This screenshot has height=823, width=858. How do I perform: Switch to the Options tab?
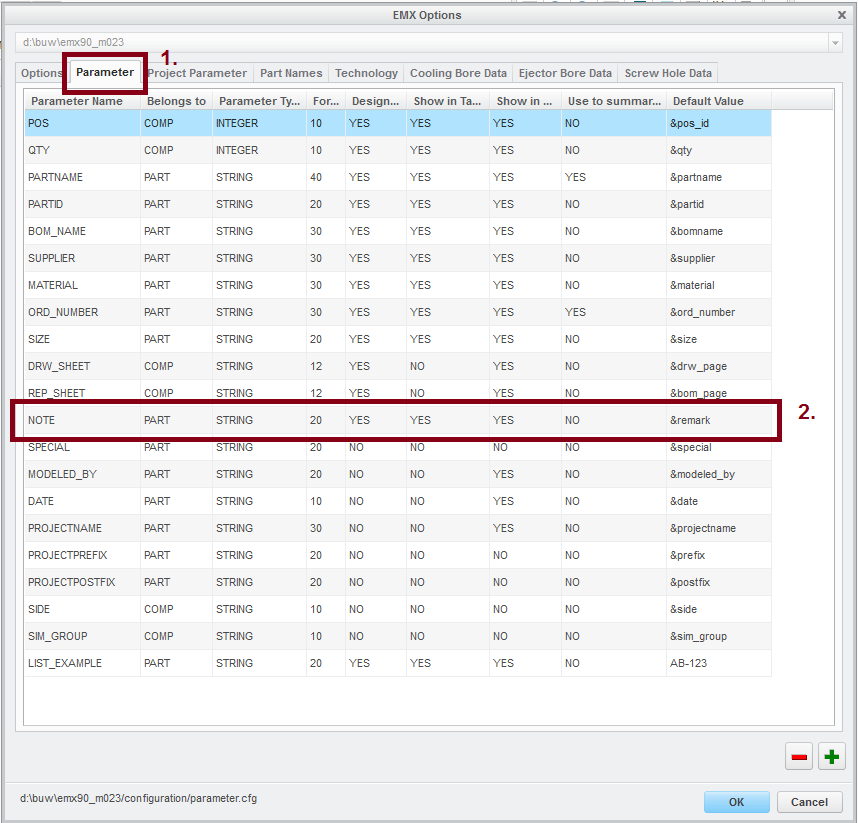(42, 73)
